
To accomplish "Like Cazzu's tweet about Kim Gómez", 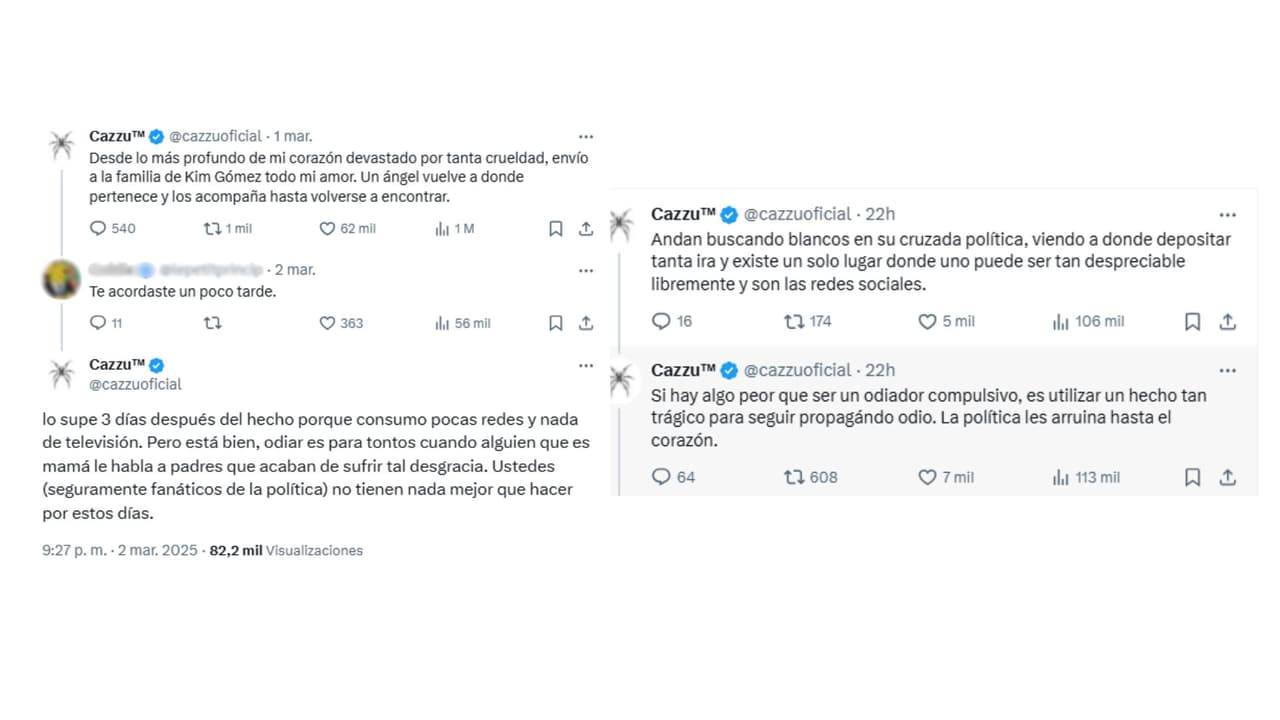I will click(x=326, y=228).
